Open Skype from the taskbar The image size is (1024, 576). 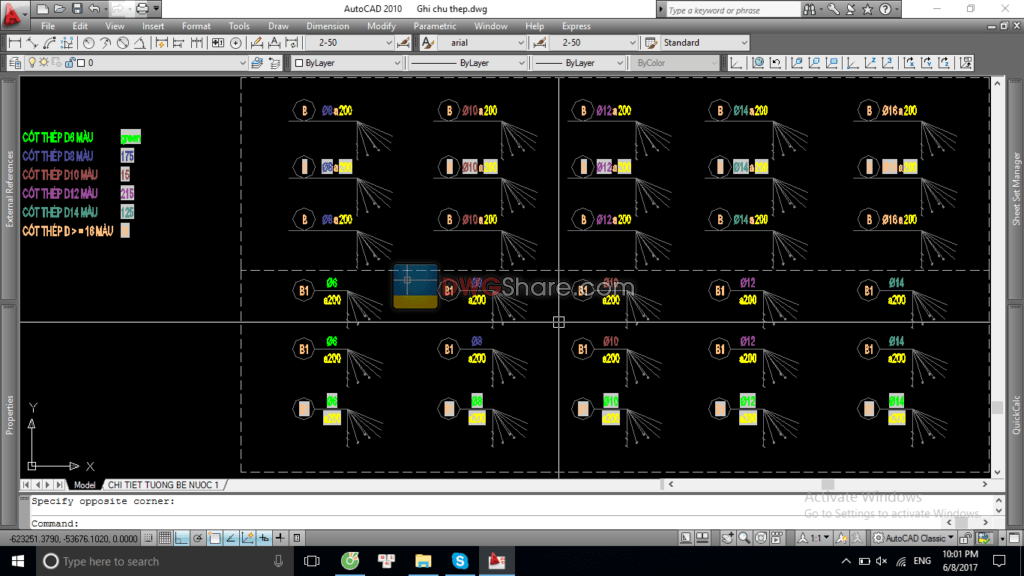[460, 561]
